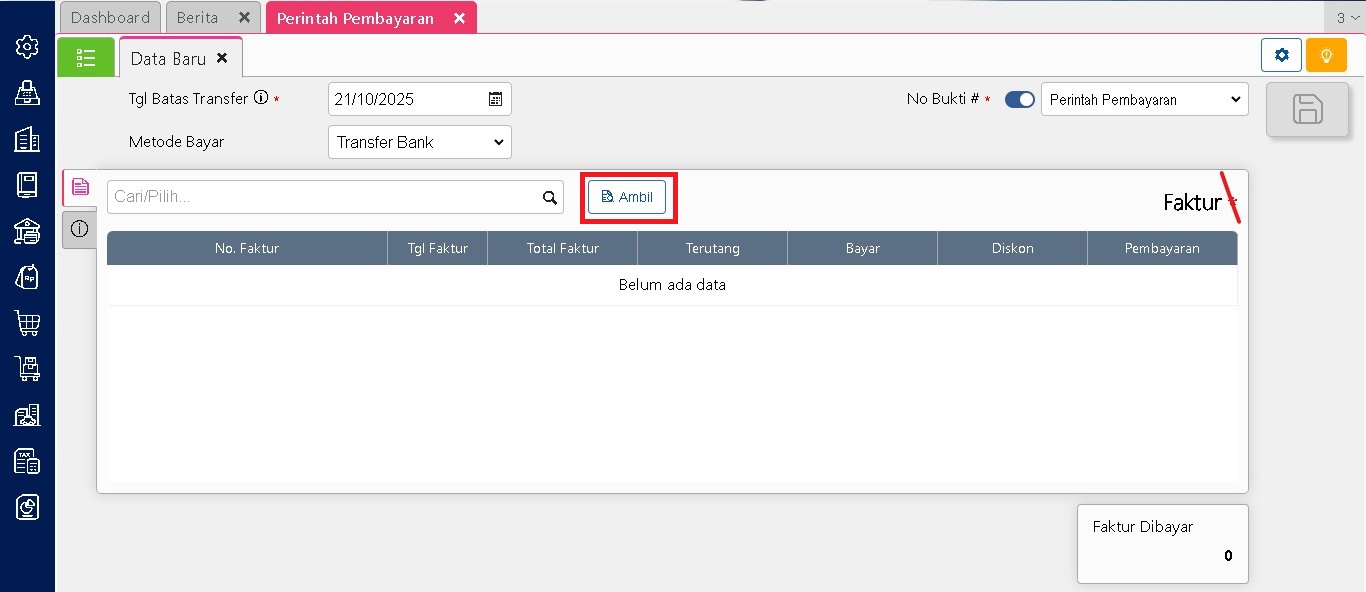The image size is (1366, 592).
Task: Open the shopping cart purchase module
Action: pyautogui.click(x=27, y=323)
